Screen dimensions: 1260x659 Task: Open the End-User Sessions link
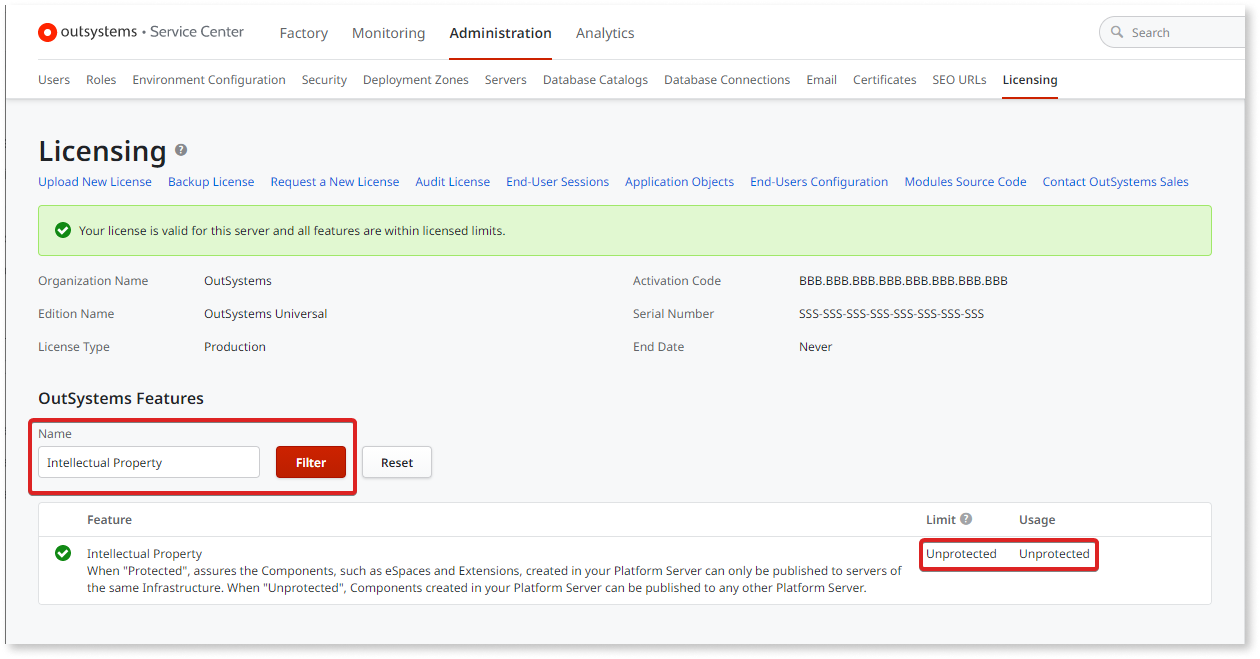[x=557, y=182]
